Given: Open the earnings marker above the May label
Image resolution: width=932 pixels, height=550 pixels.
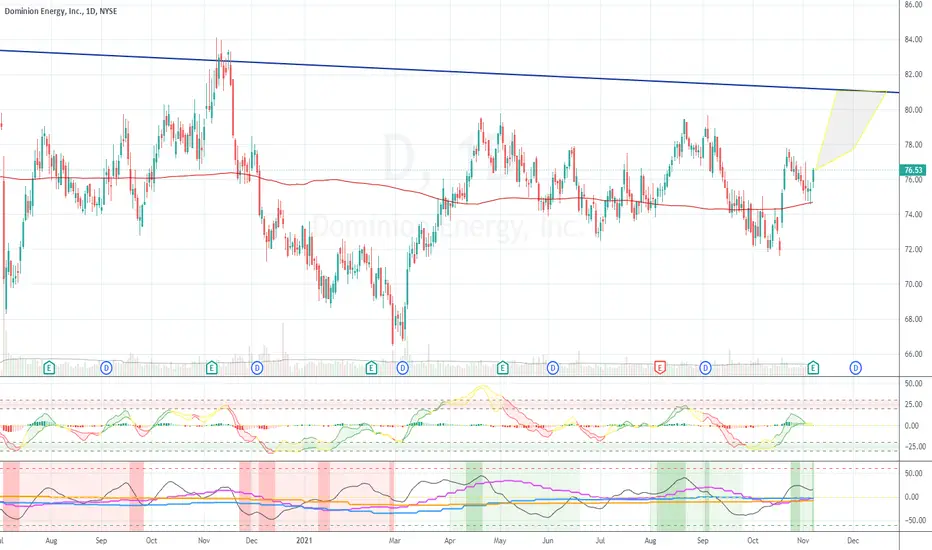Looking at the screenshot, I should click(502, 368).
